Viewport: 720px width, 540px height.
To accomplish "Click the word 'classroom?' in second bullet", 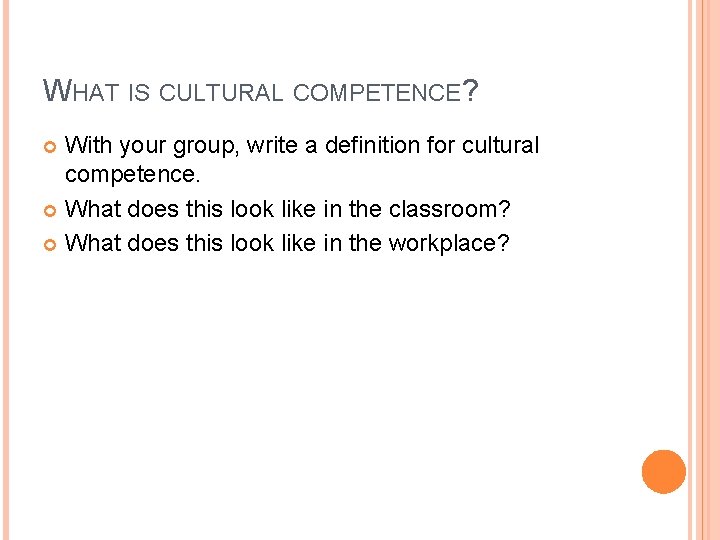I will (x=450, y=209).
